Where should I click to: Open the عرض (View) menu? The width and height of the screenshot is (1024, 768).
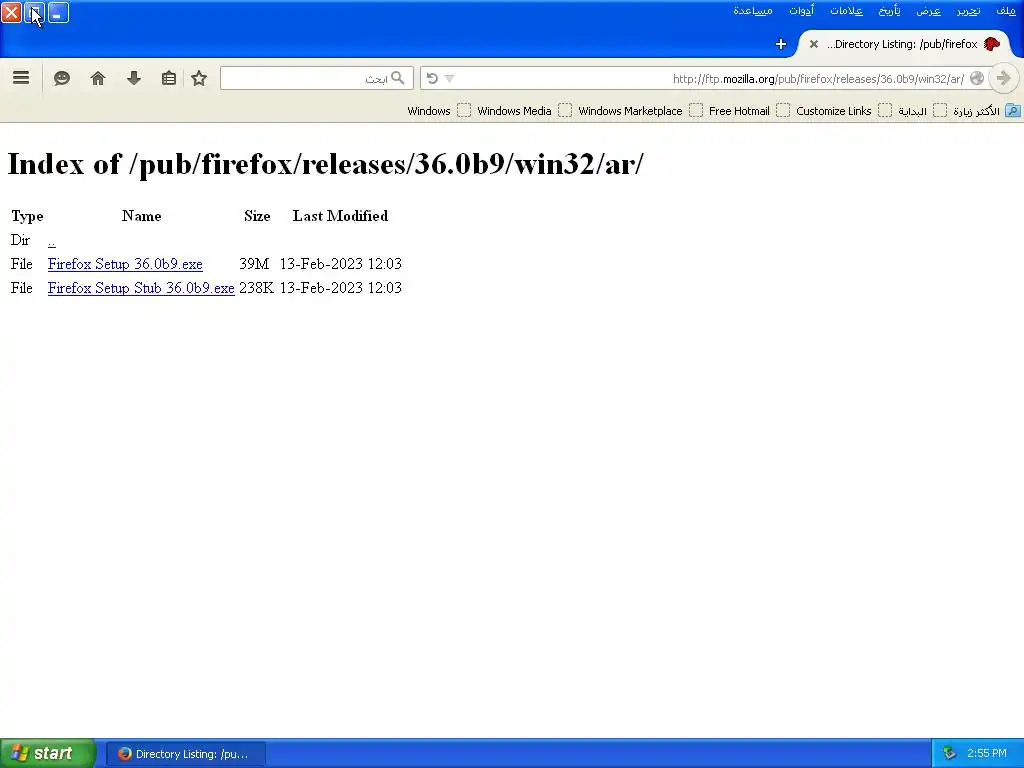point(928,10)
